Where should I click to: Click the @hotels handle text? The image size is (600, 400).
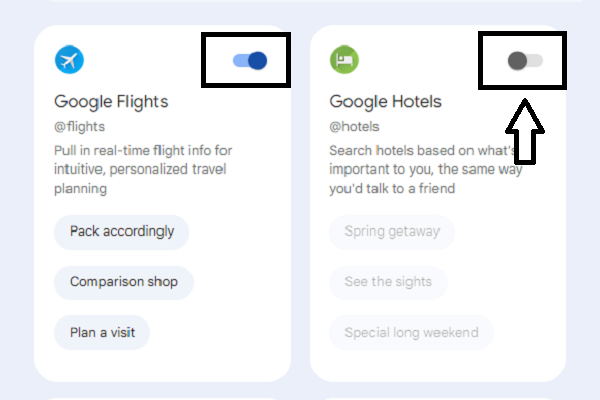tap(354, 126)
